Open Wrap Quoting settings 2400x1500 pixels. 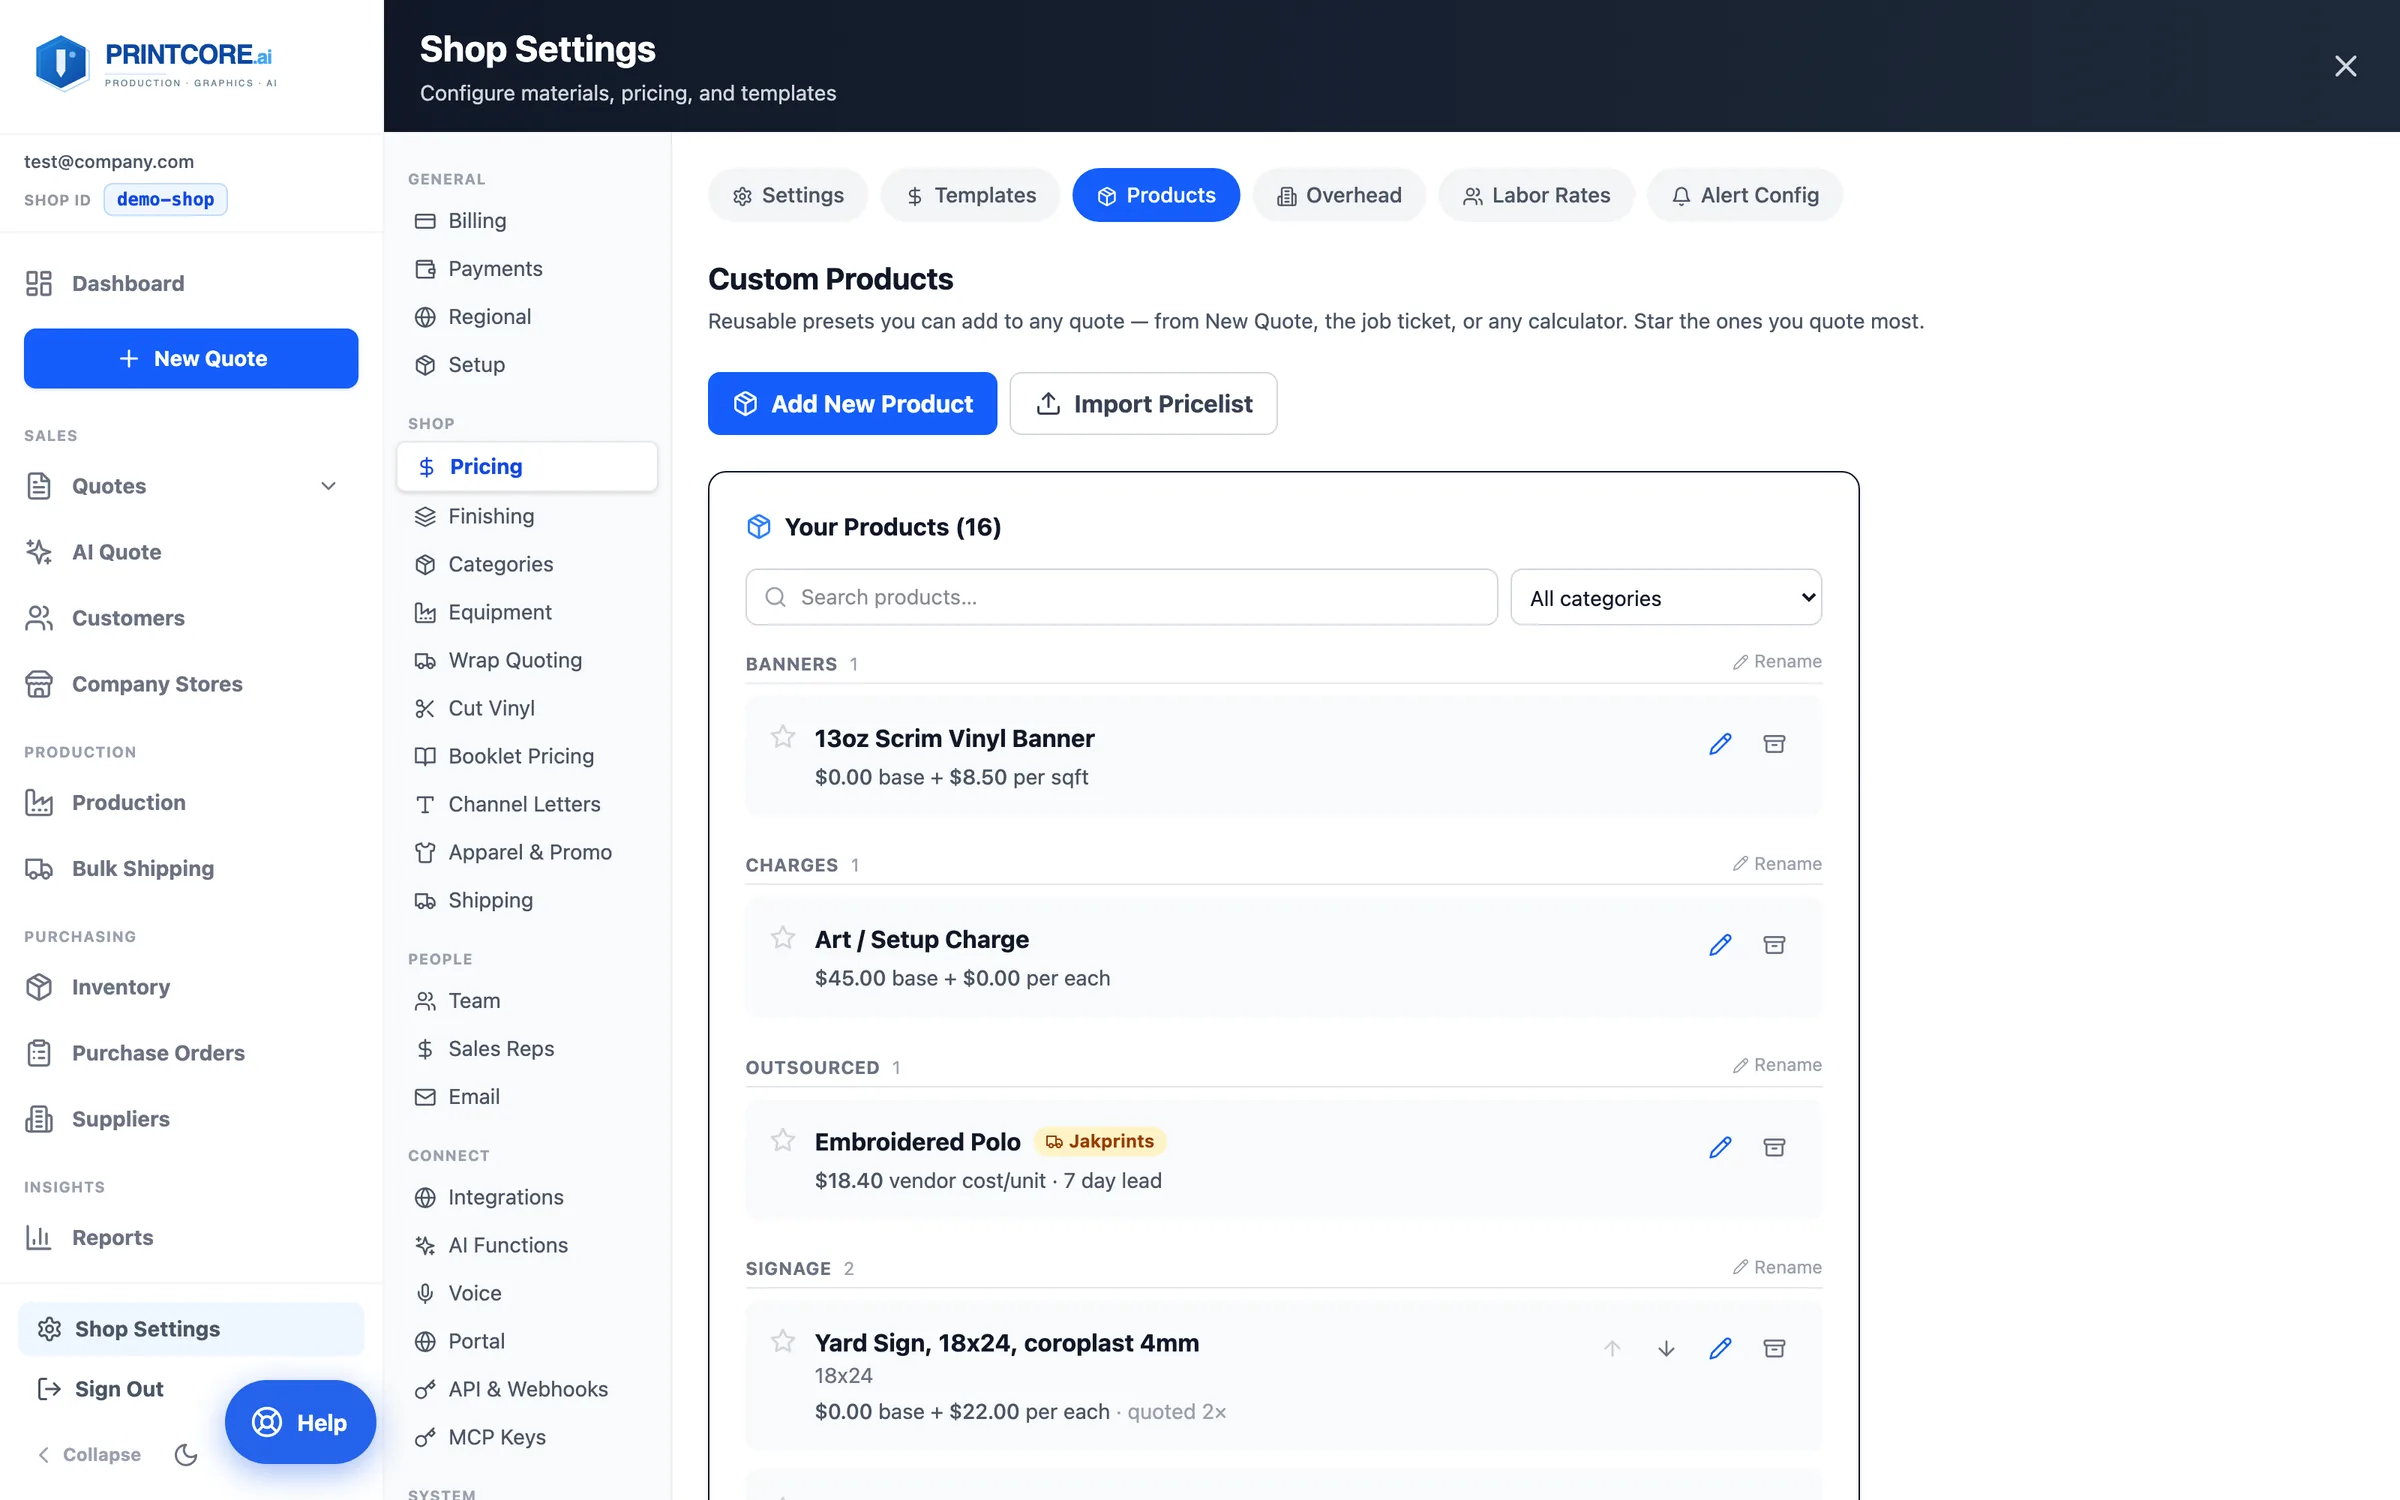(x=527, y=660)
